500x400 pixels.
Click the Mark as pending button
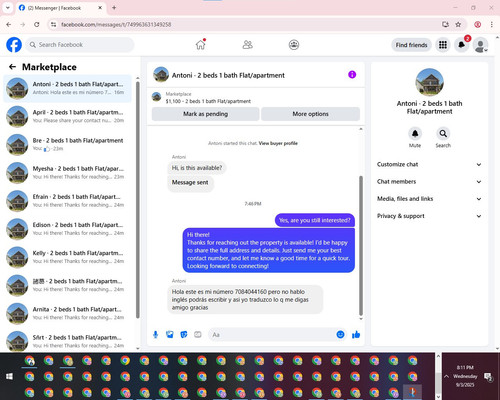pos(205,114)
